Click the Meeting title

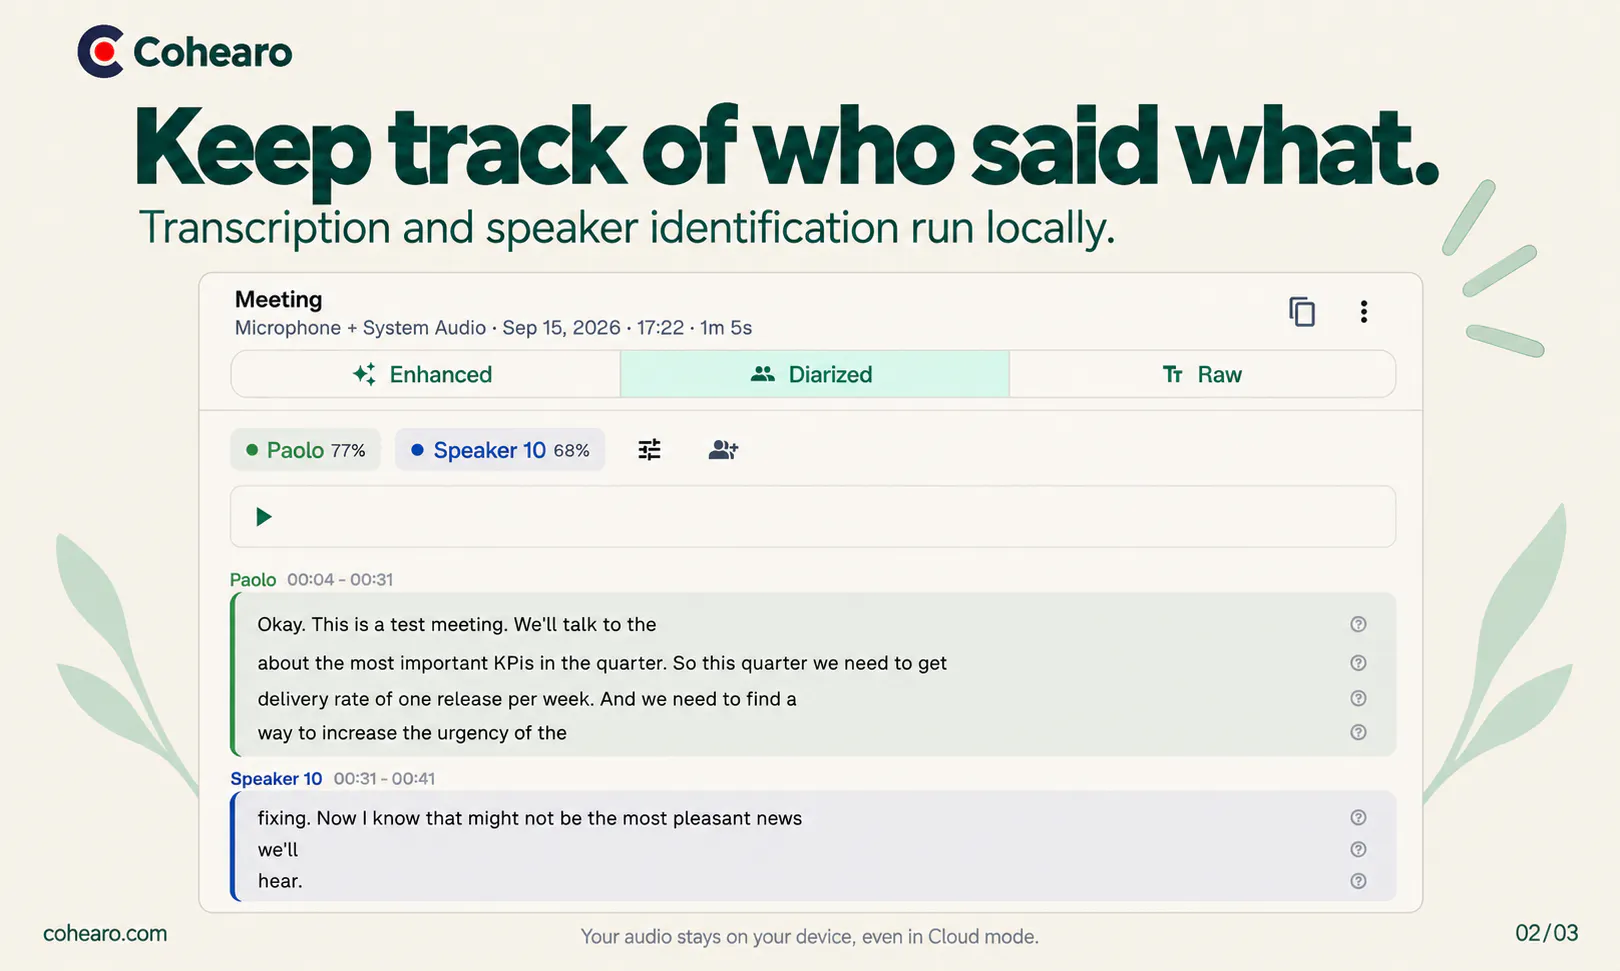coord(278,299)
